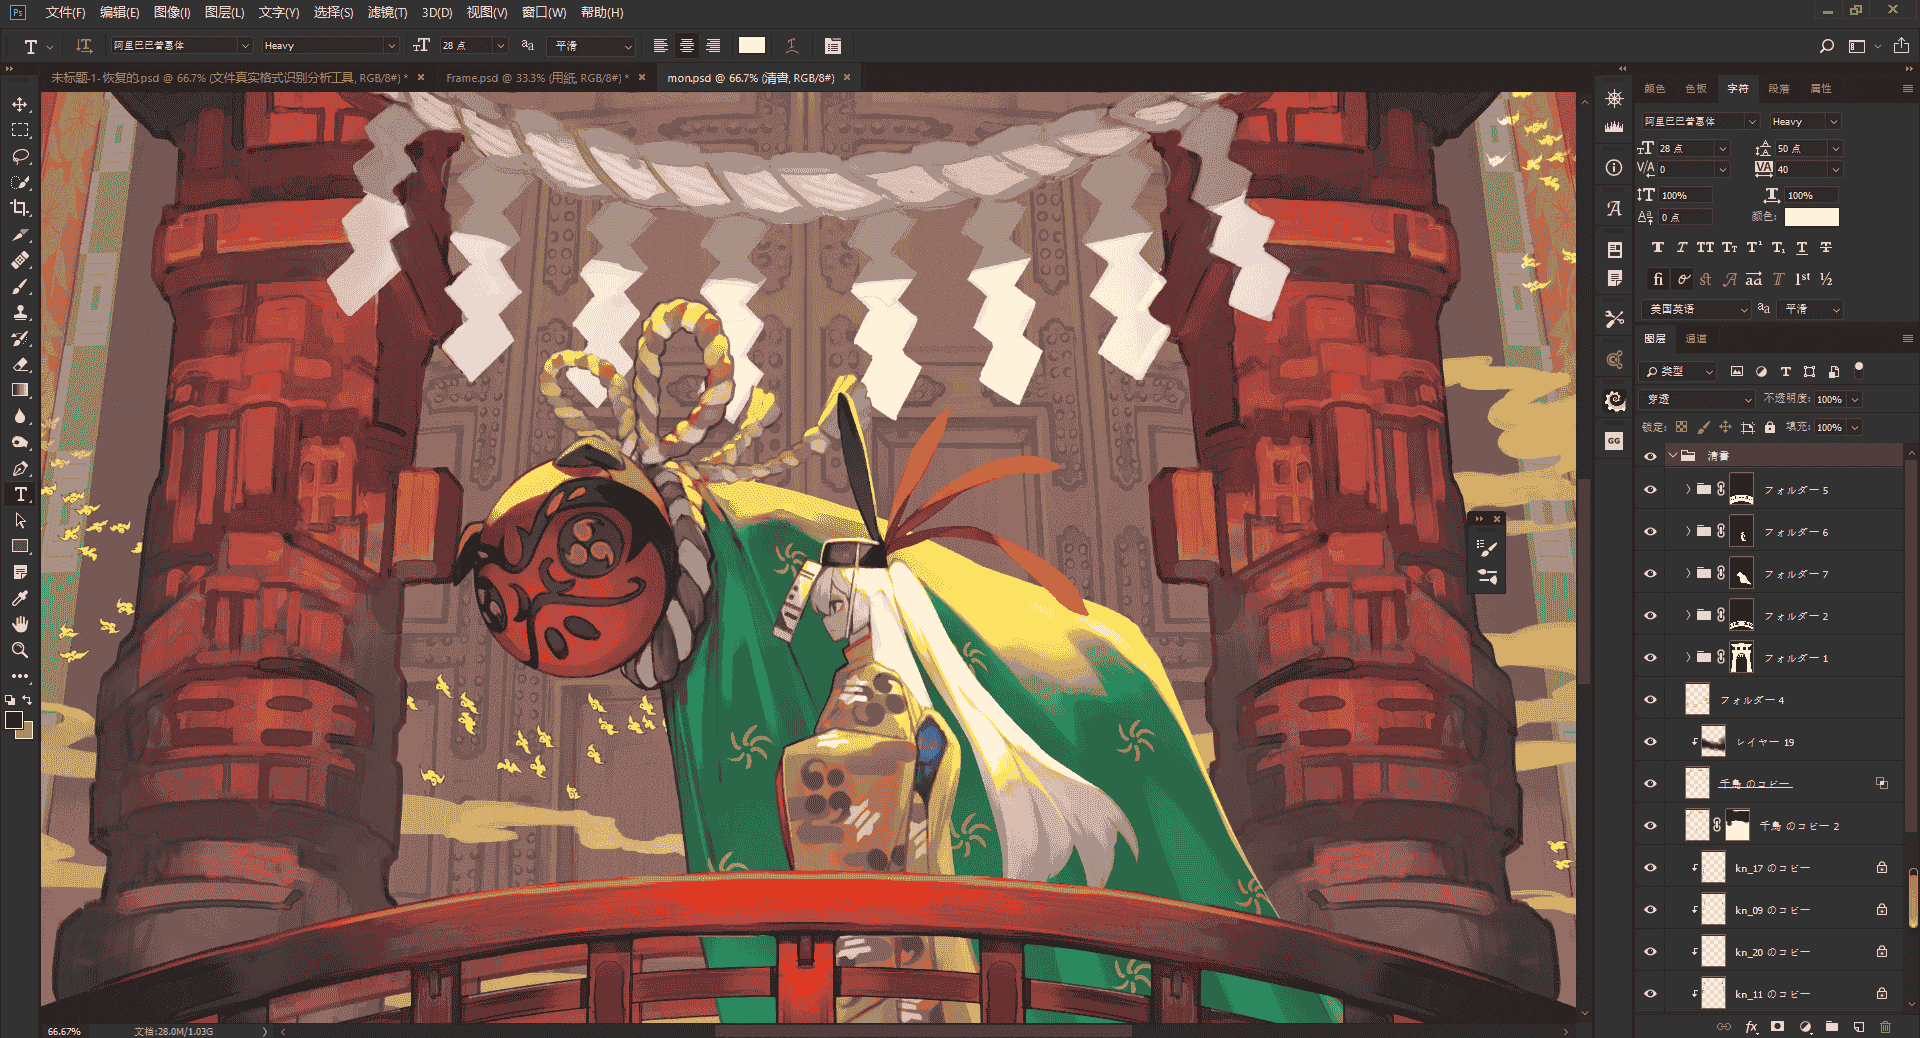
Task: Hide the フォルダー 7 layer group
Action: 1650,574
